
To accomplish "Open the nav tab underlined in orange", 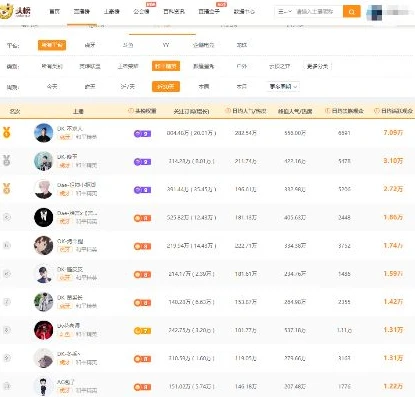I will [82, 12].
